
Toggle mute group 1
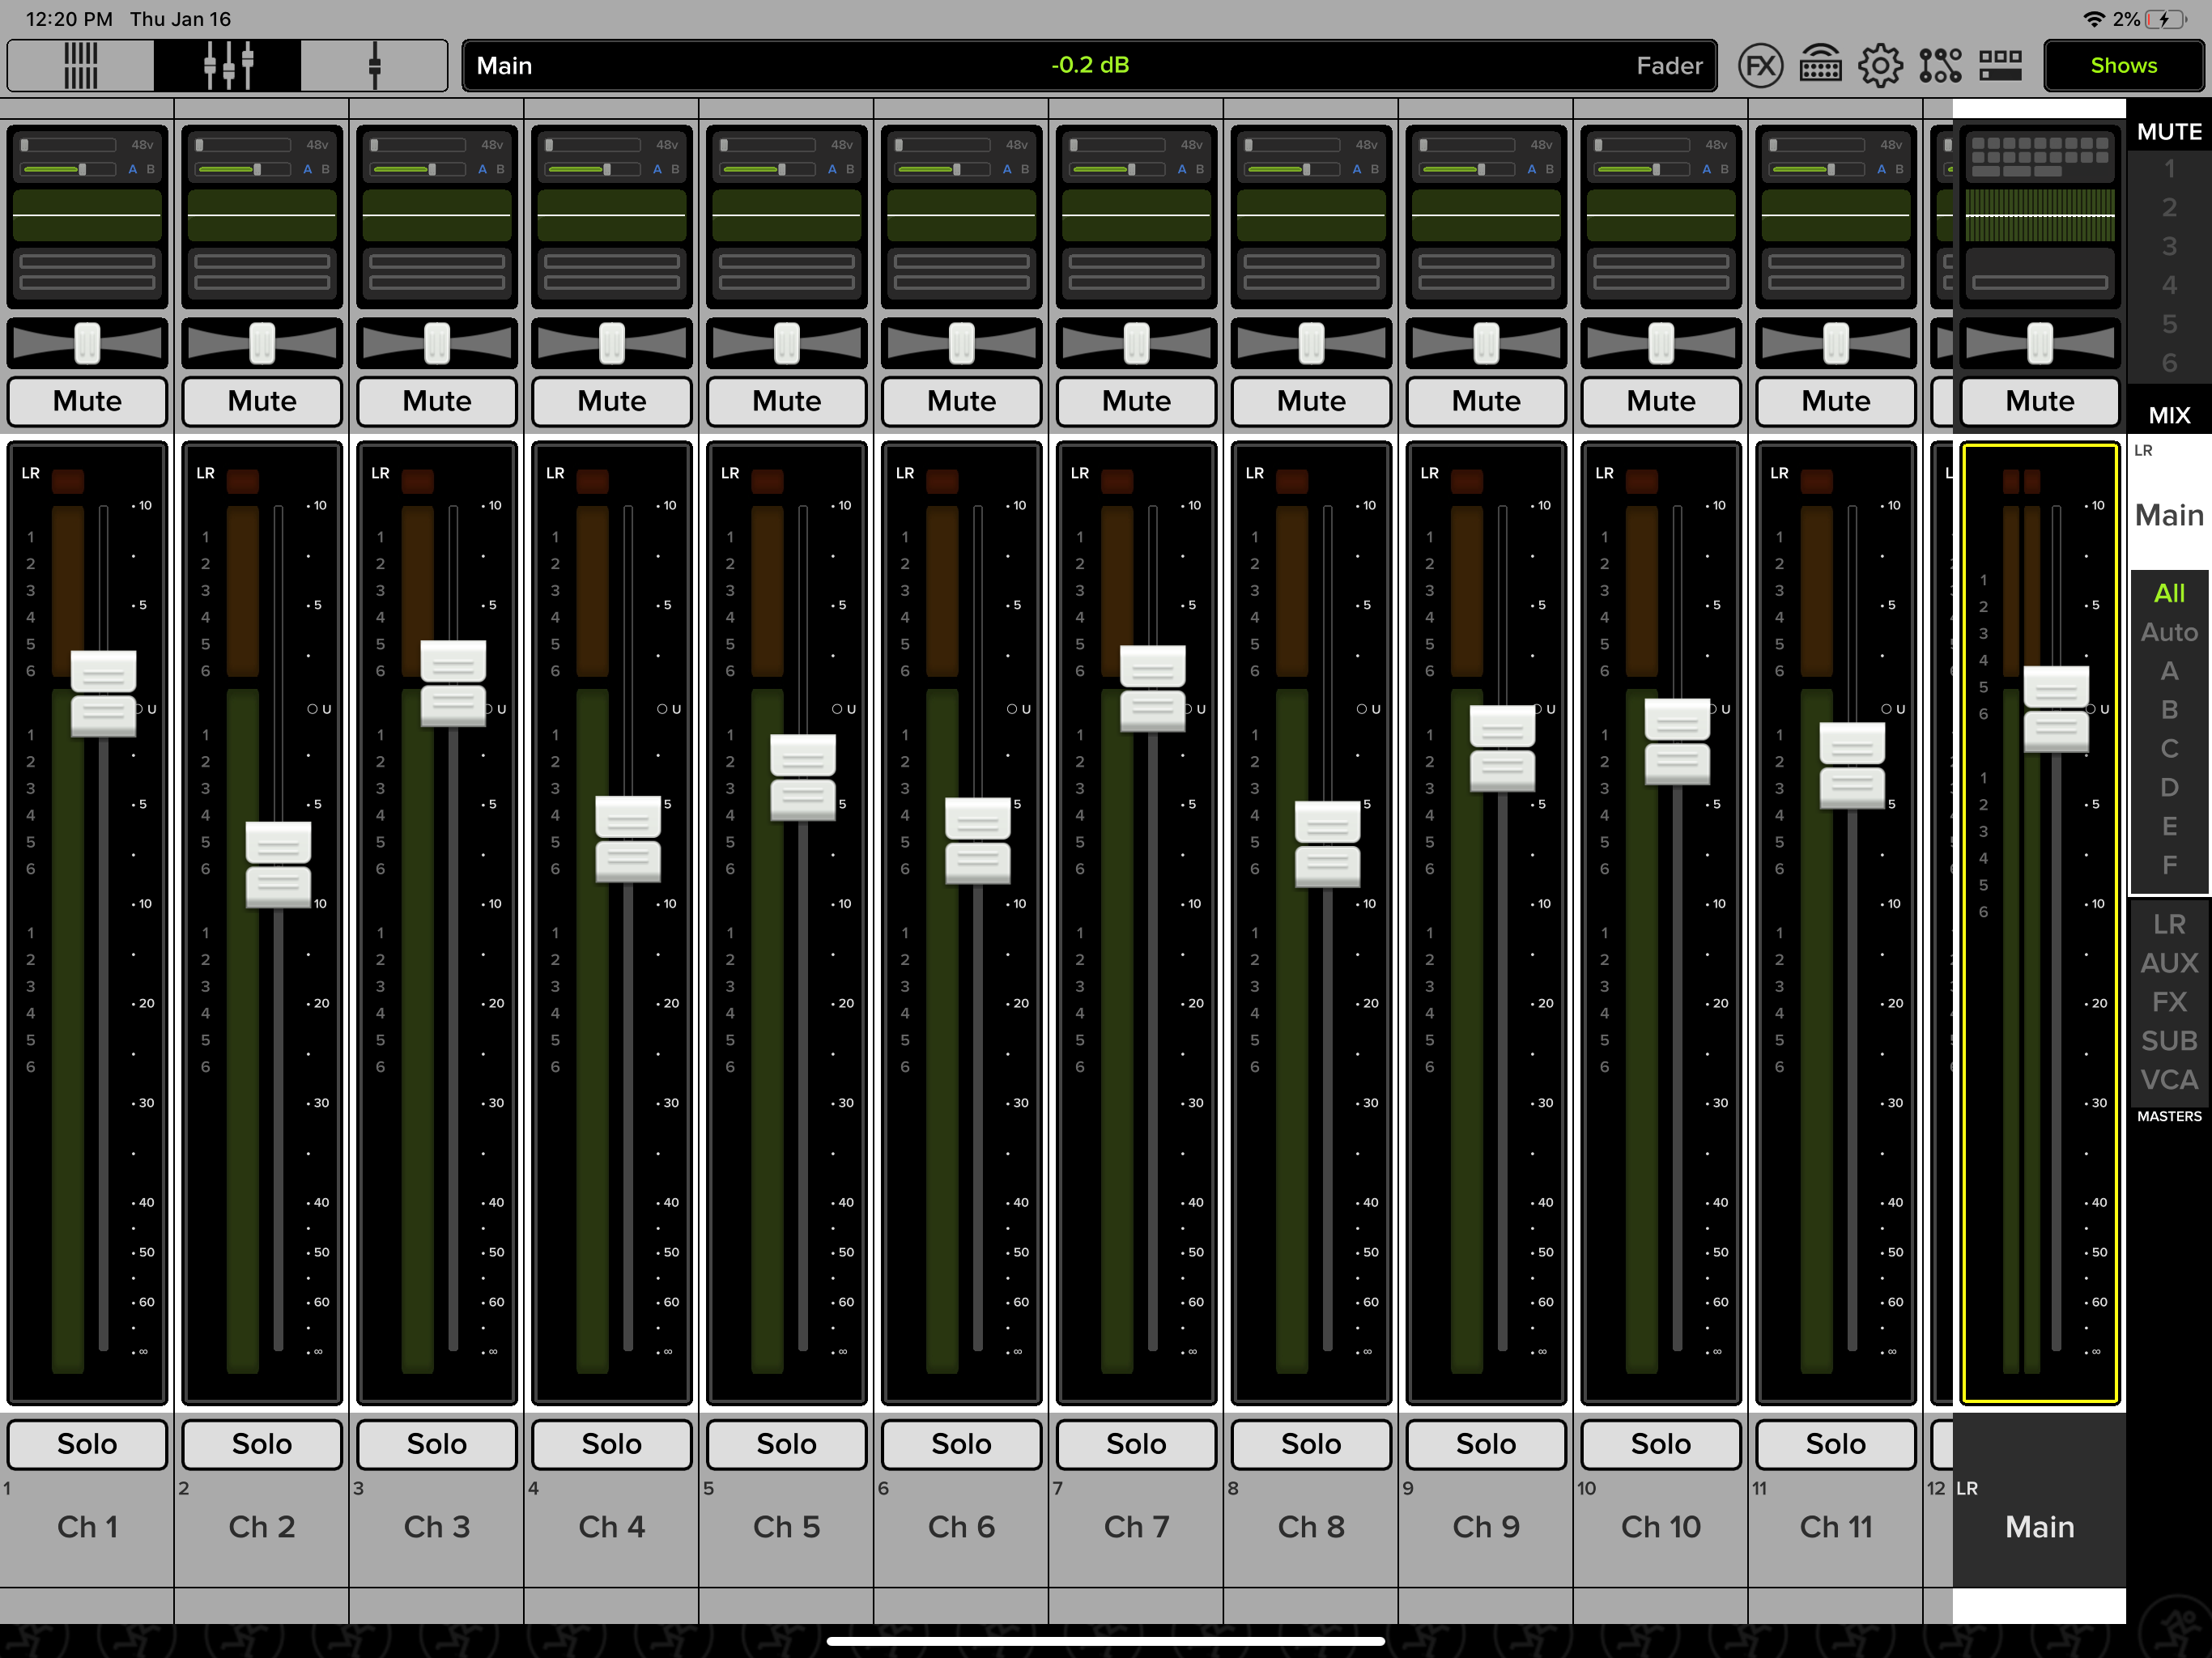coord(2168,168)
